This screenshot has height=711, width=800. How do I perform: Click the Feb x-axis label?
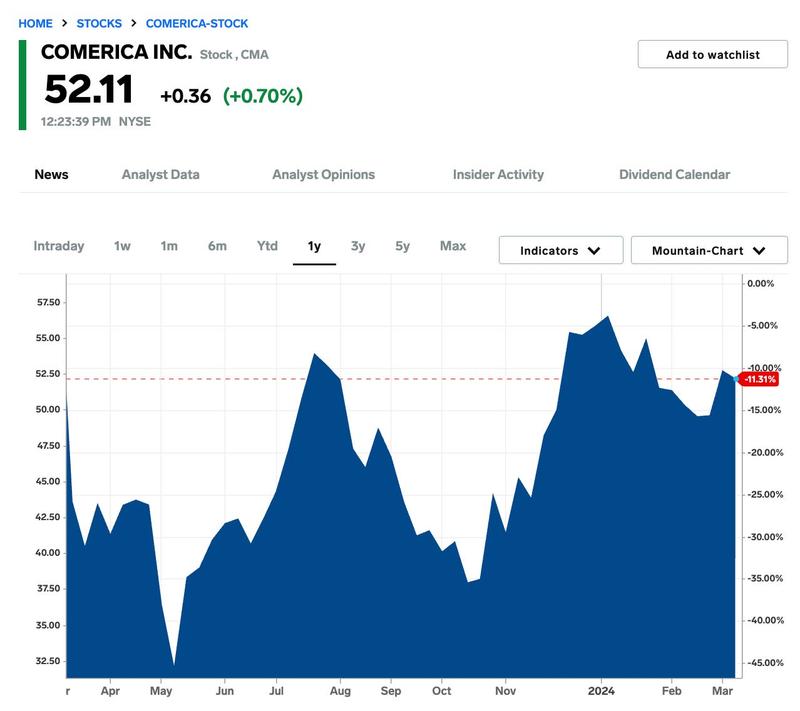671,691
